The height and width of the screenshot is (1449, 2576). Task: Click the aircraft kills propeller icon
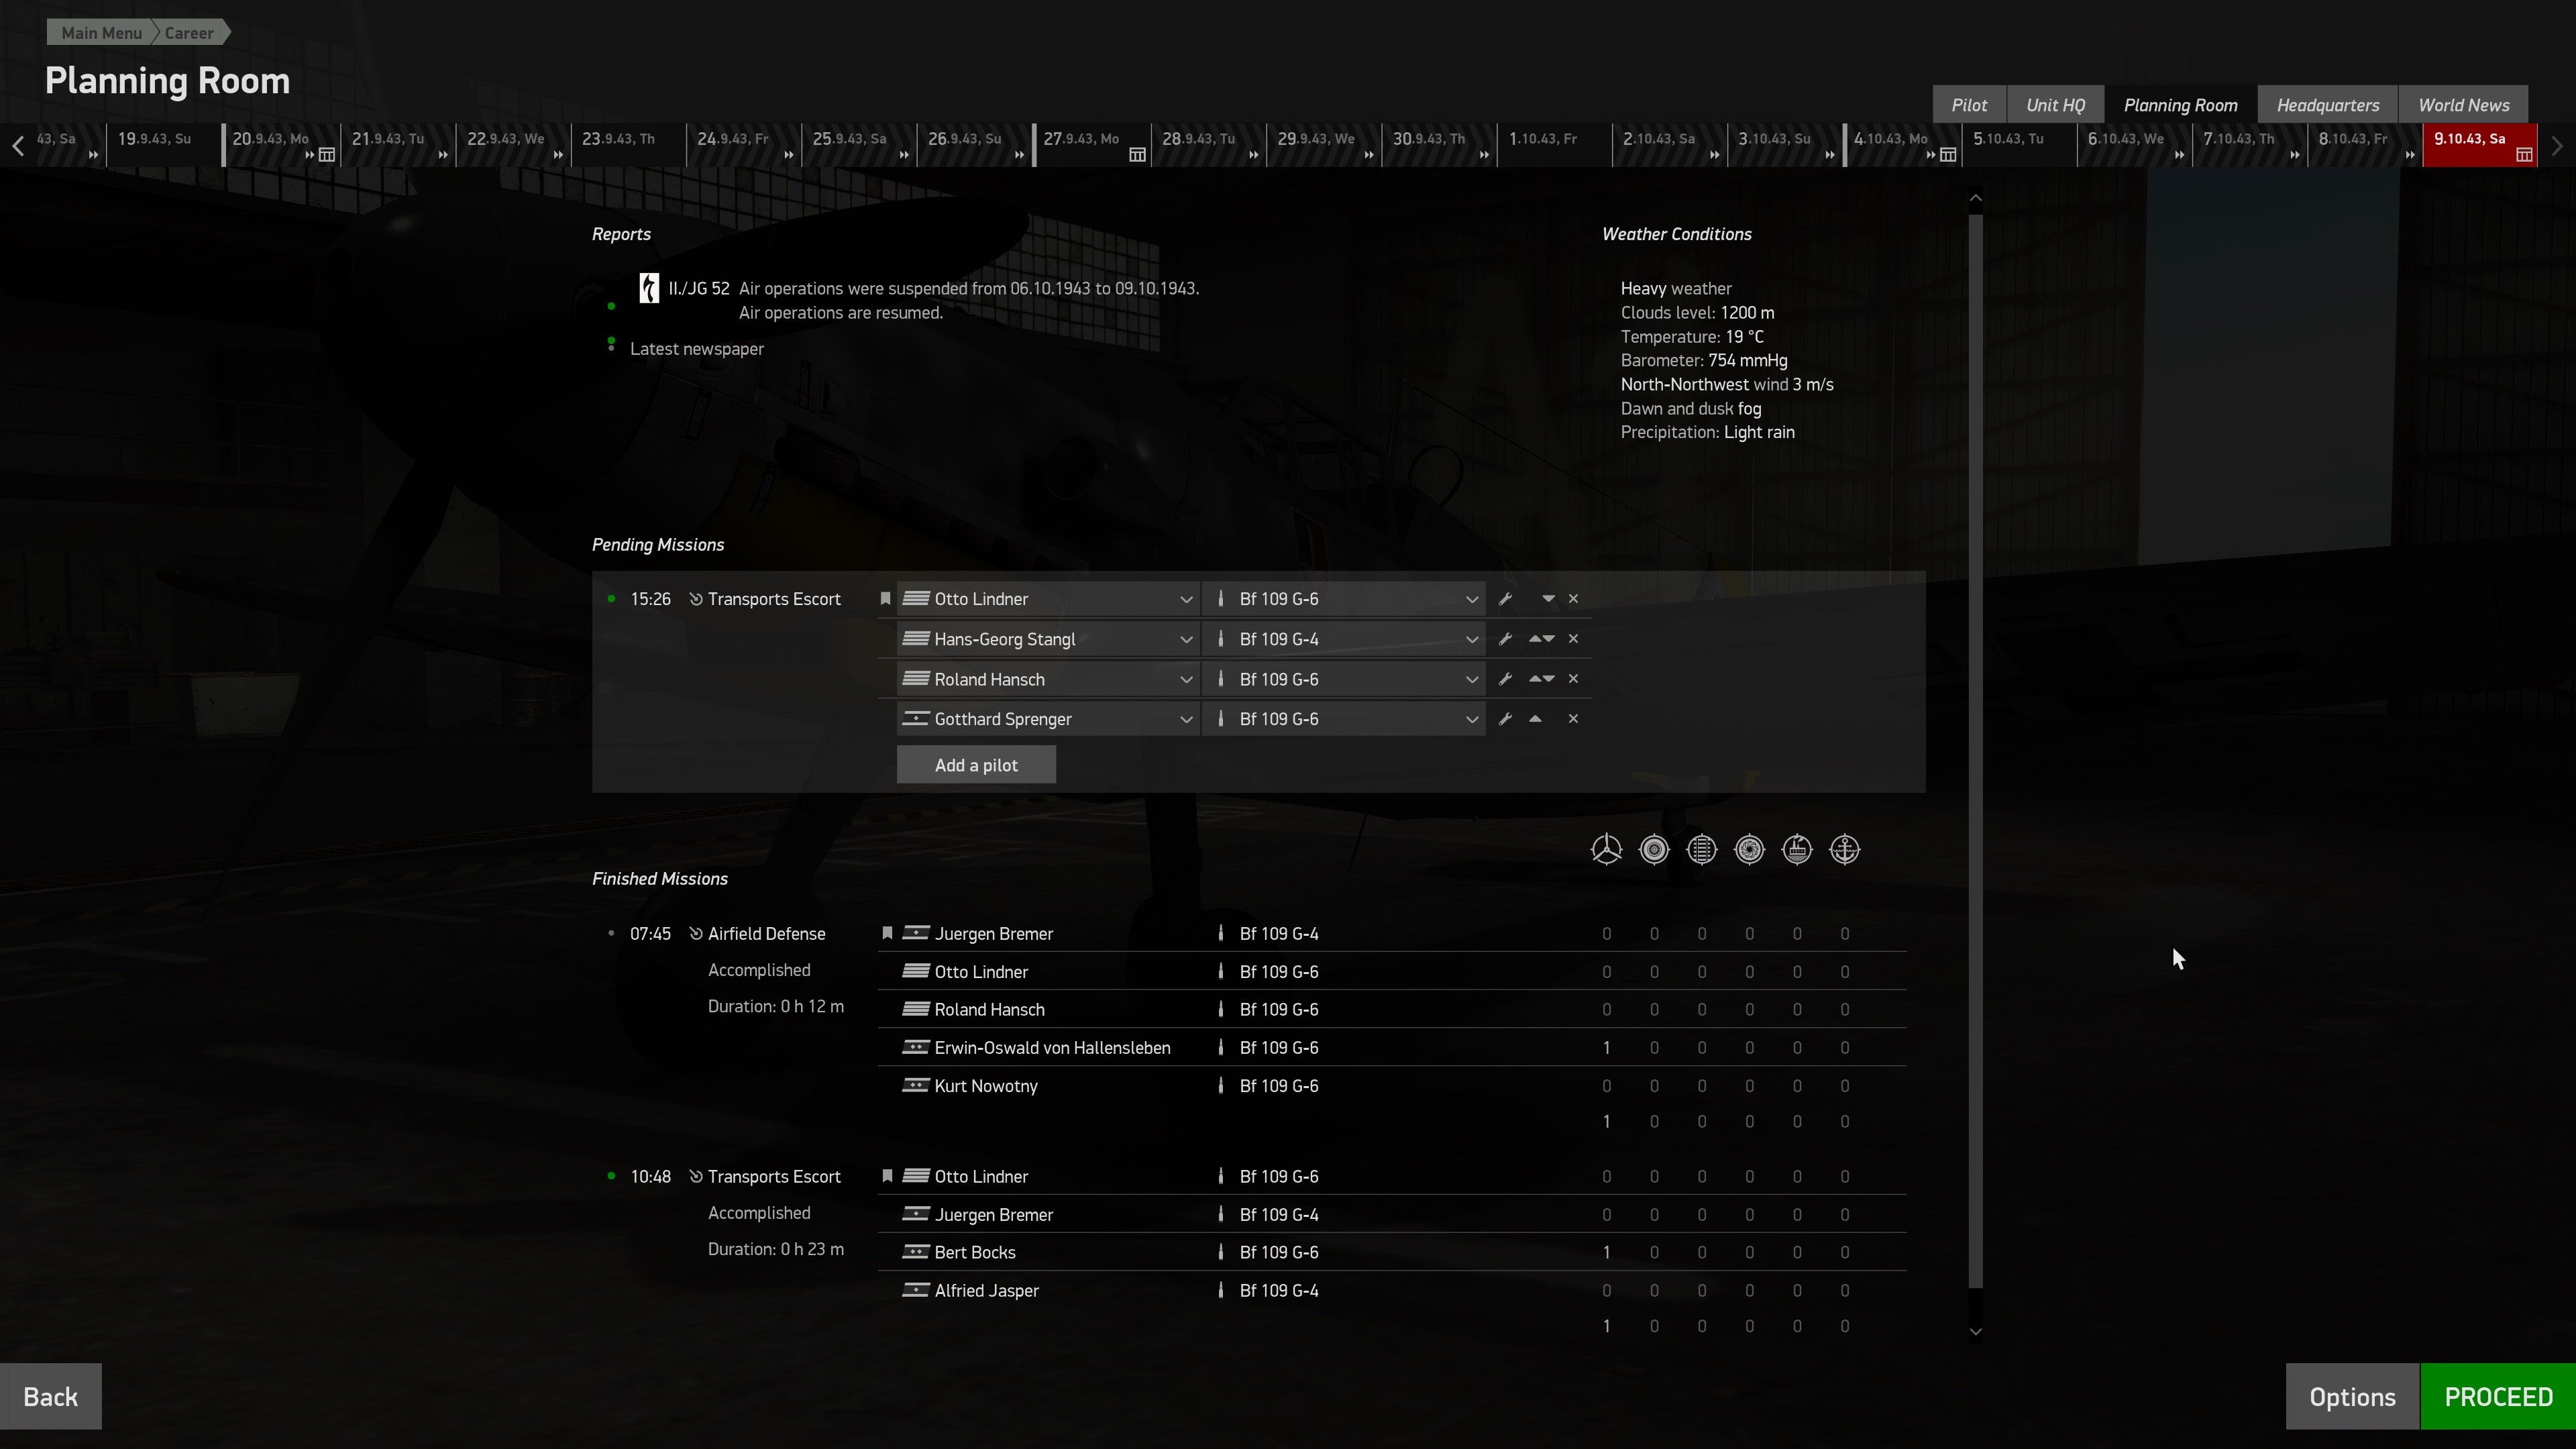[x=1606, y=850]
